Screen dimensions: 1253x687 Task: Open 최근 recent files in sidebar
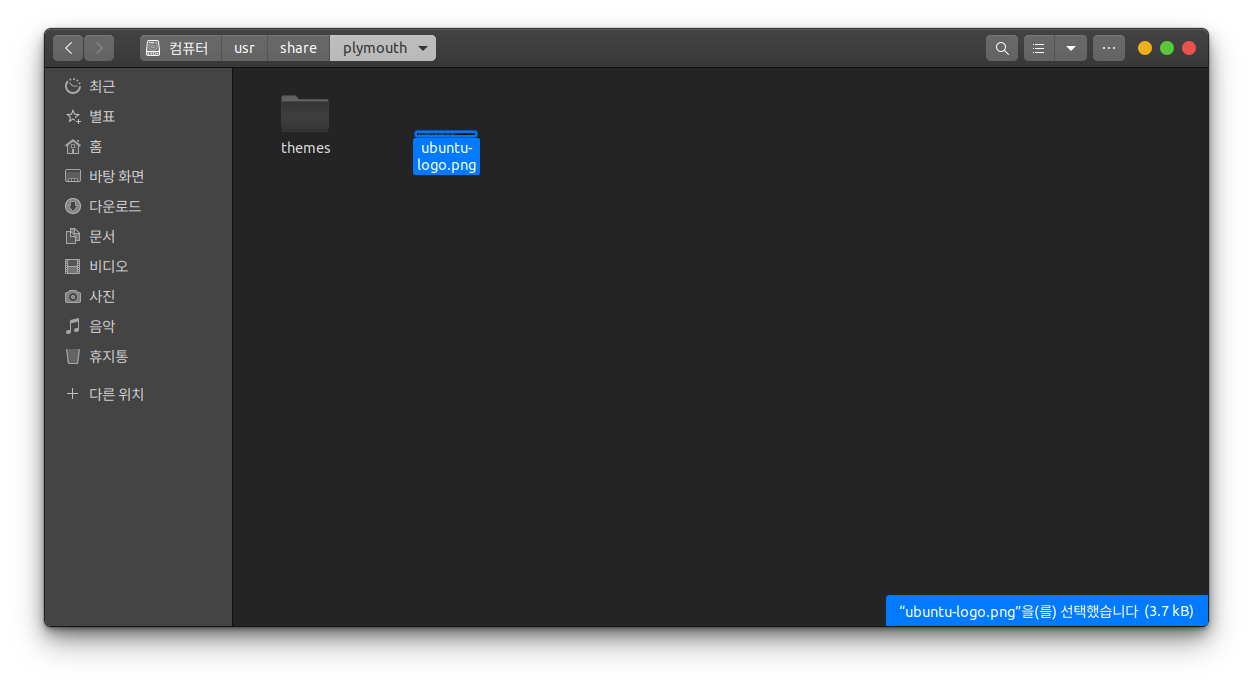(102, 86)
